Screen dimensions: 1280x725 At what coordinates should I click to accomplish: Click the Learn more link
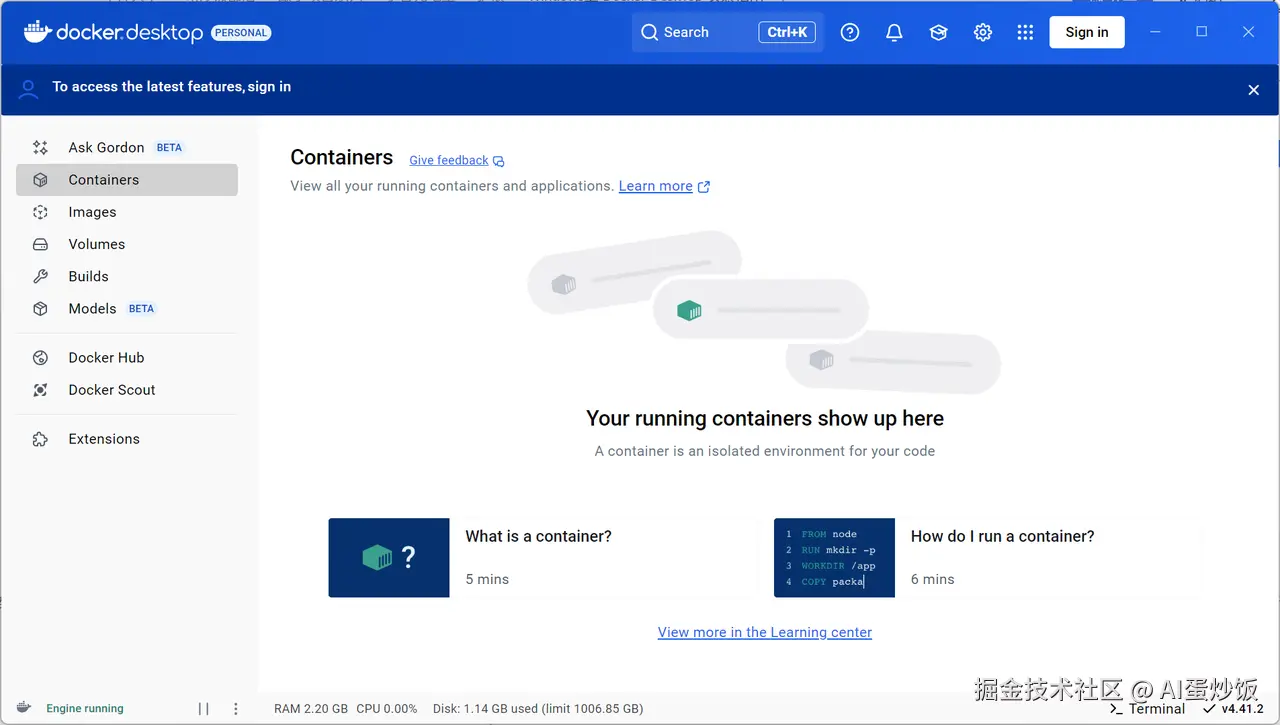[x=655, y=186]
